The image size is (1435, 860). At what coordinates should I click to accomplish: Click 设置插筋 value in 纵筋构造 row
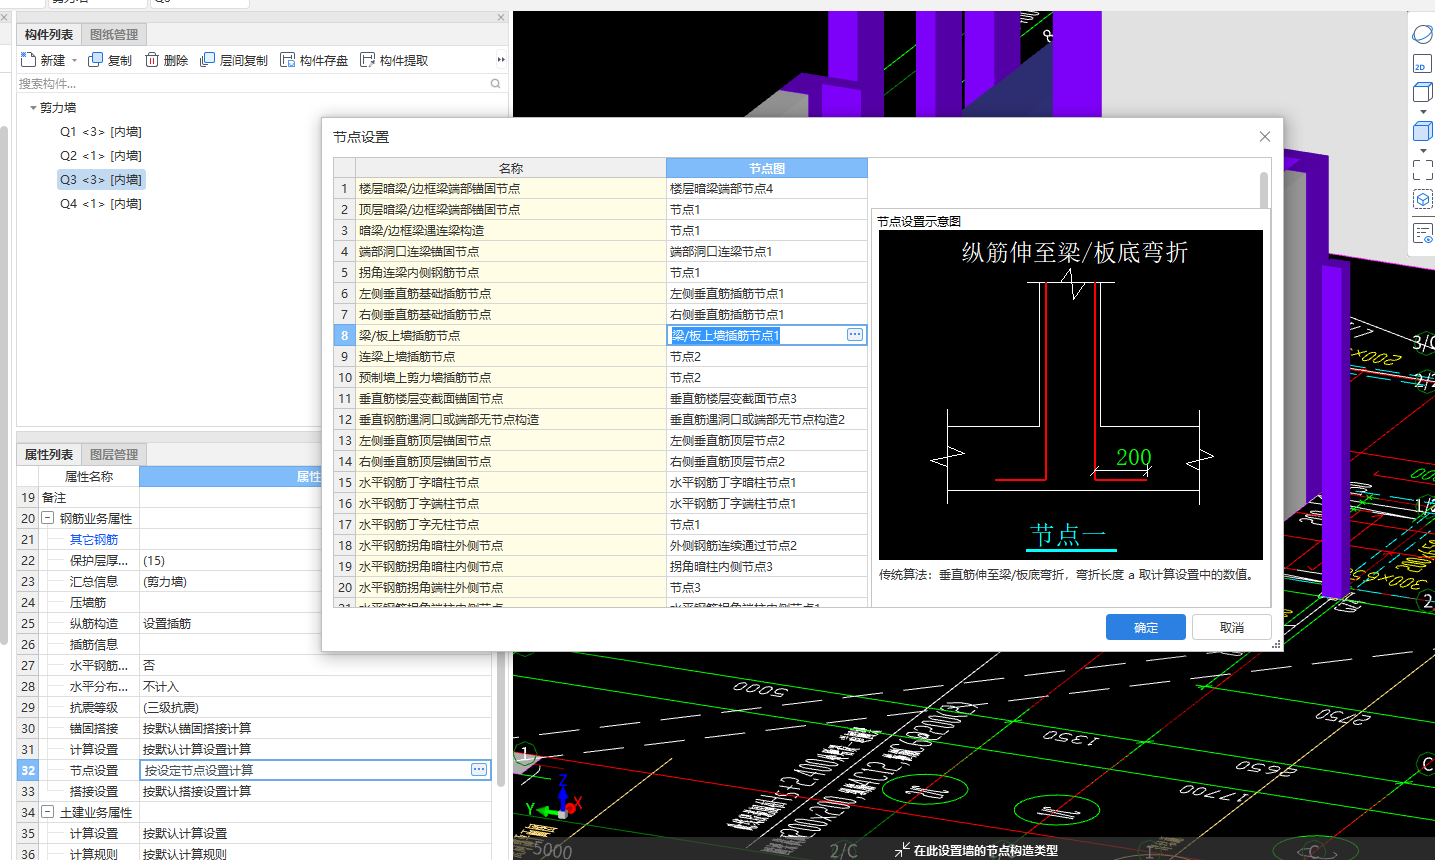(x=167, y=624)
